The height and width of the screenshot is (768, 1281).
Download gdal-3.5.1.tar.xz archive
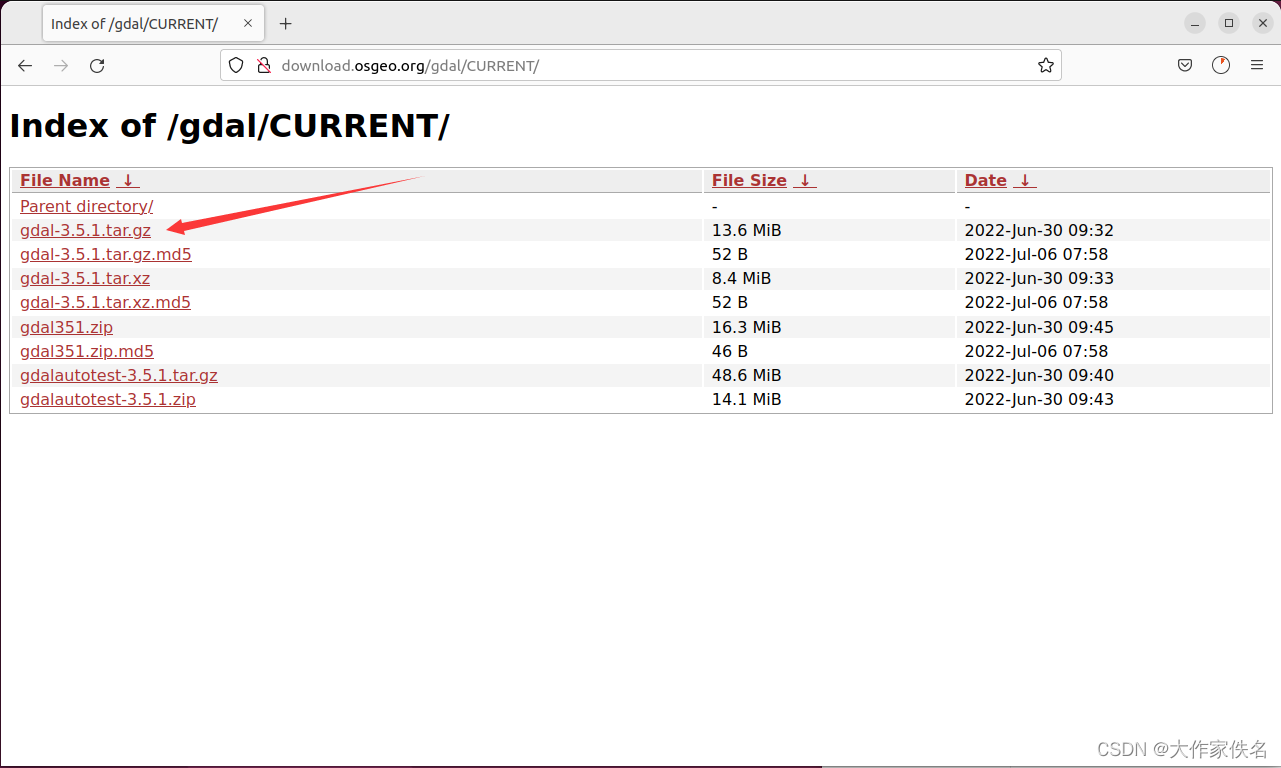point(85,279)
